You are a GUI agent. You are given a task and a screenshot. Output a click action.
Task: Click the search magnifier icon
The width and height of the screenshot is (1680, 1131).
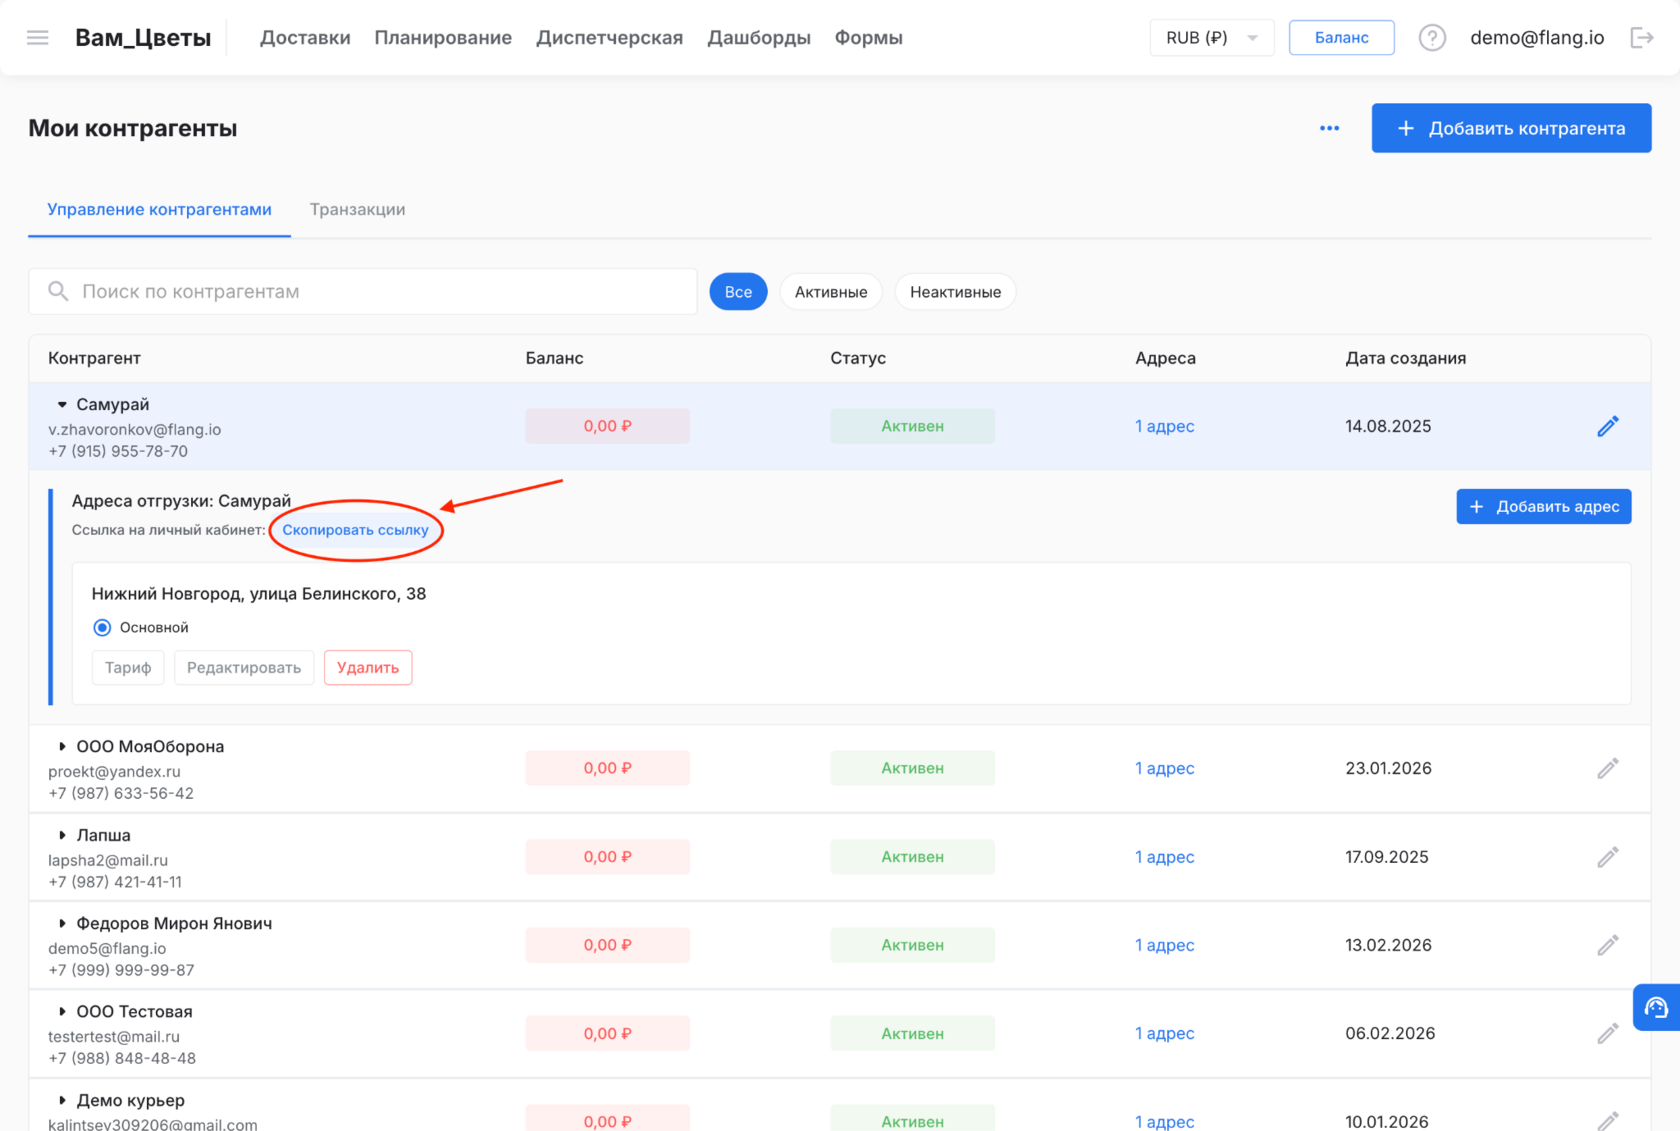point(58,291)
